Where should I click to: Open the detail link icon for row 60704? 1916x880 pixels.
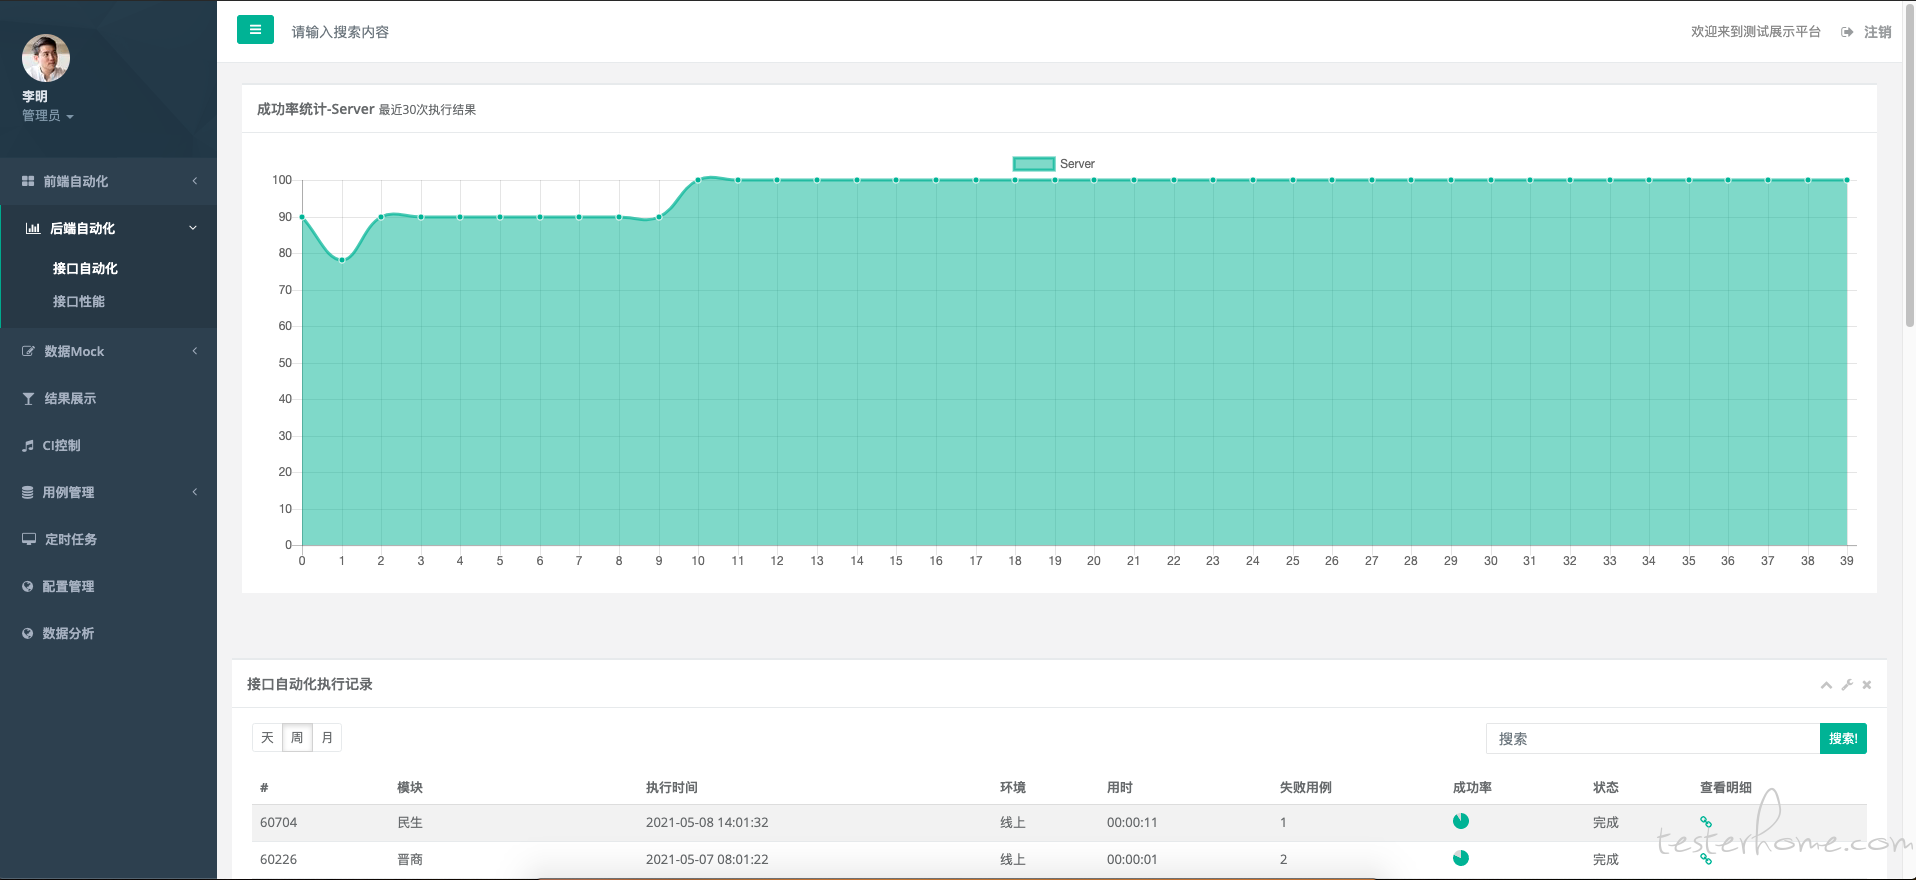(1706, 822)
